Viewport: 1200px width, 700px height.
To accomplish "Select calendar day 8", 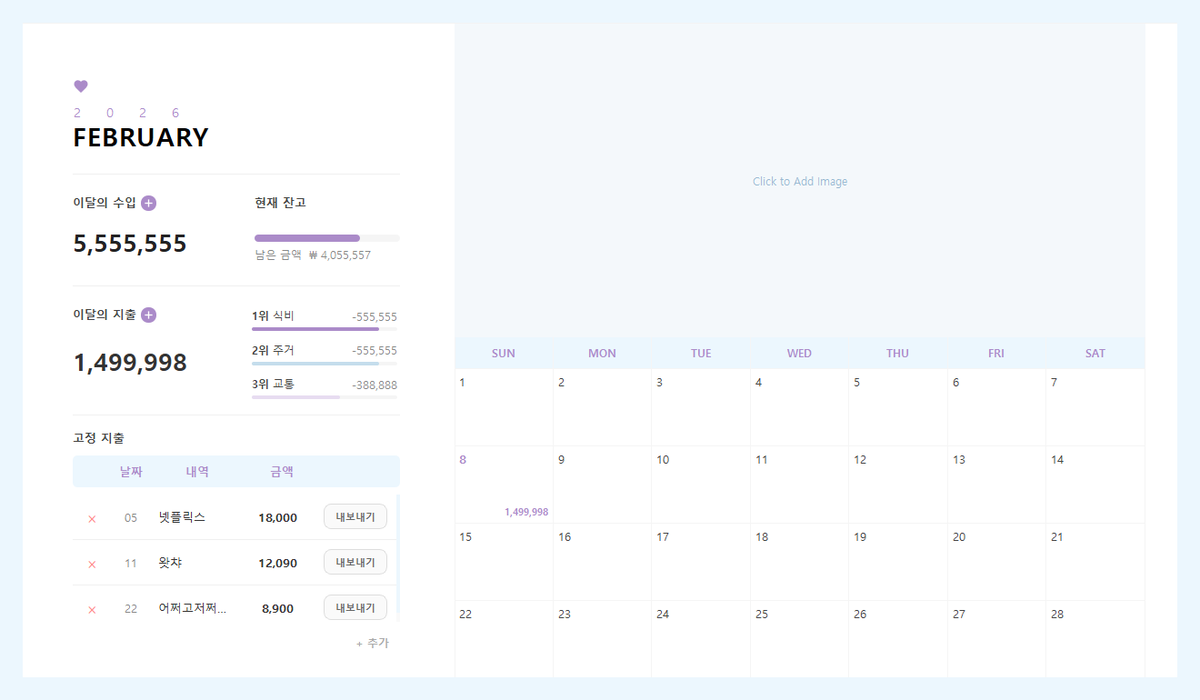I will 504,484.
